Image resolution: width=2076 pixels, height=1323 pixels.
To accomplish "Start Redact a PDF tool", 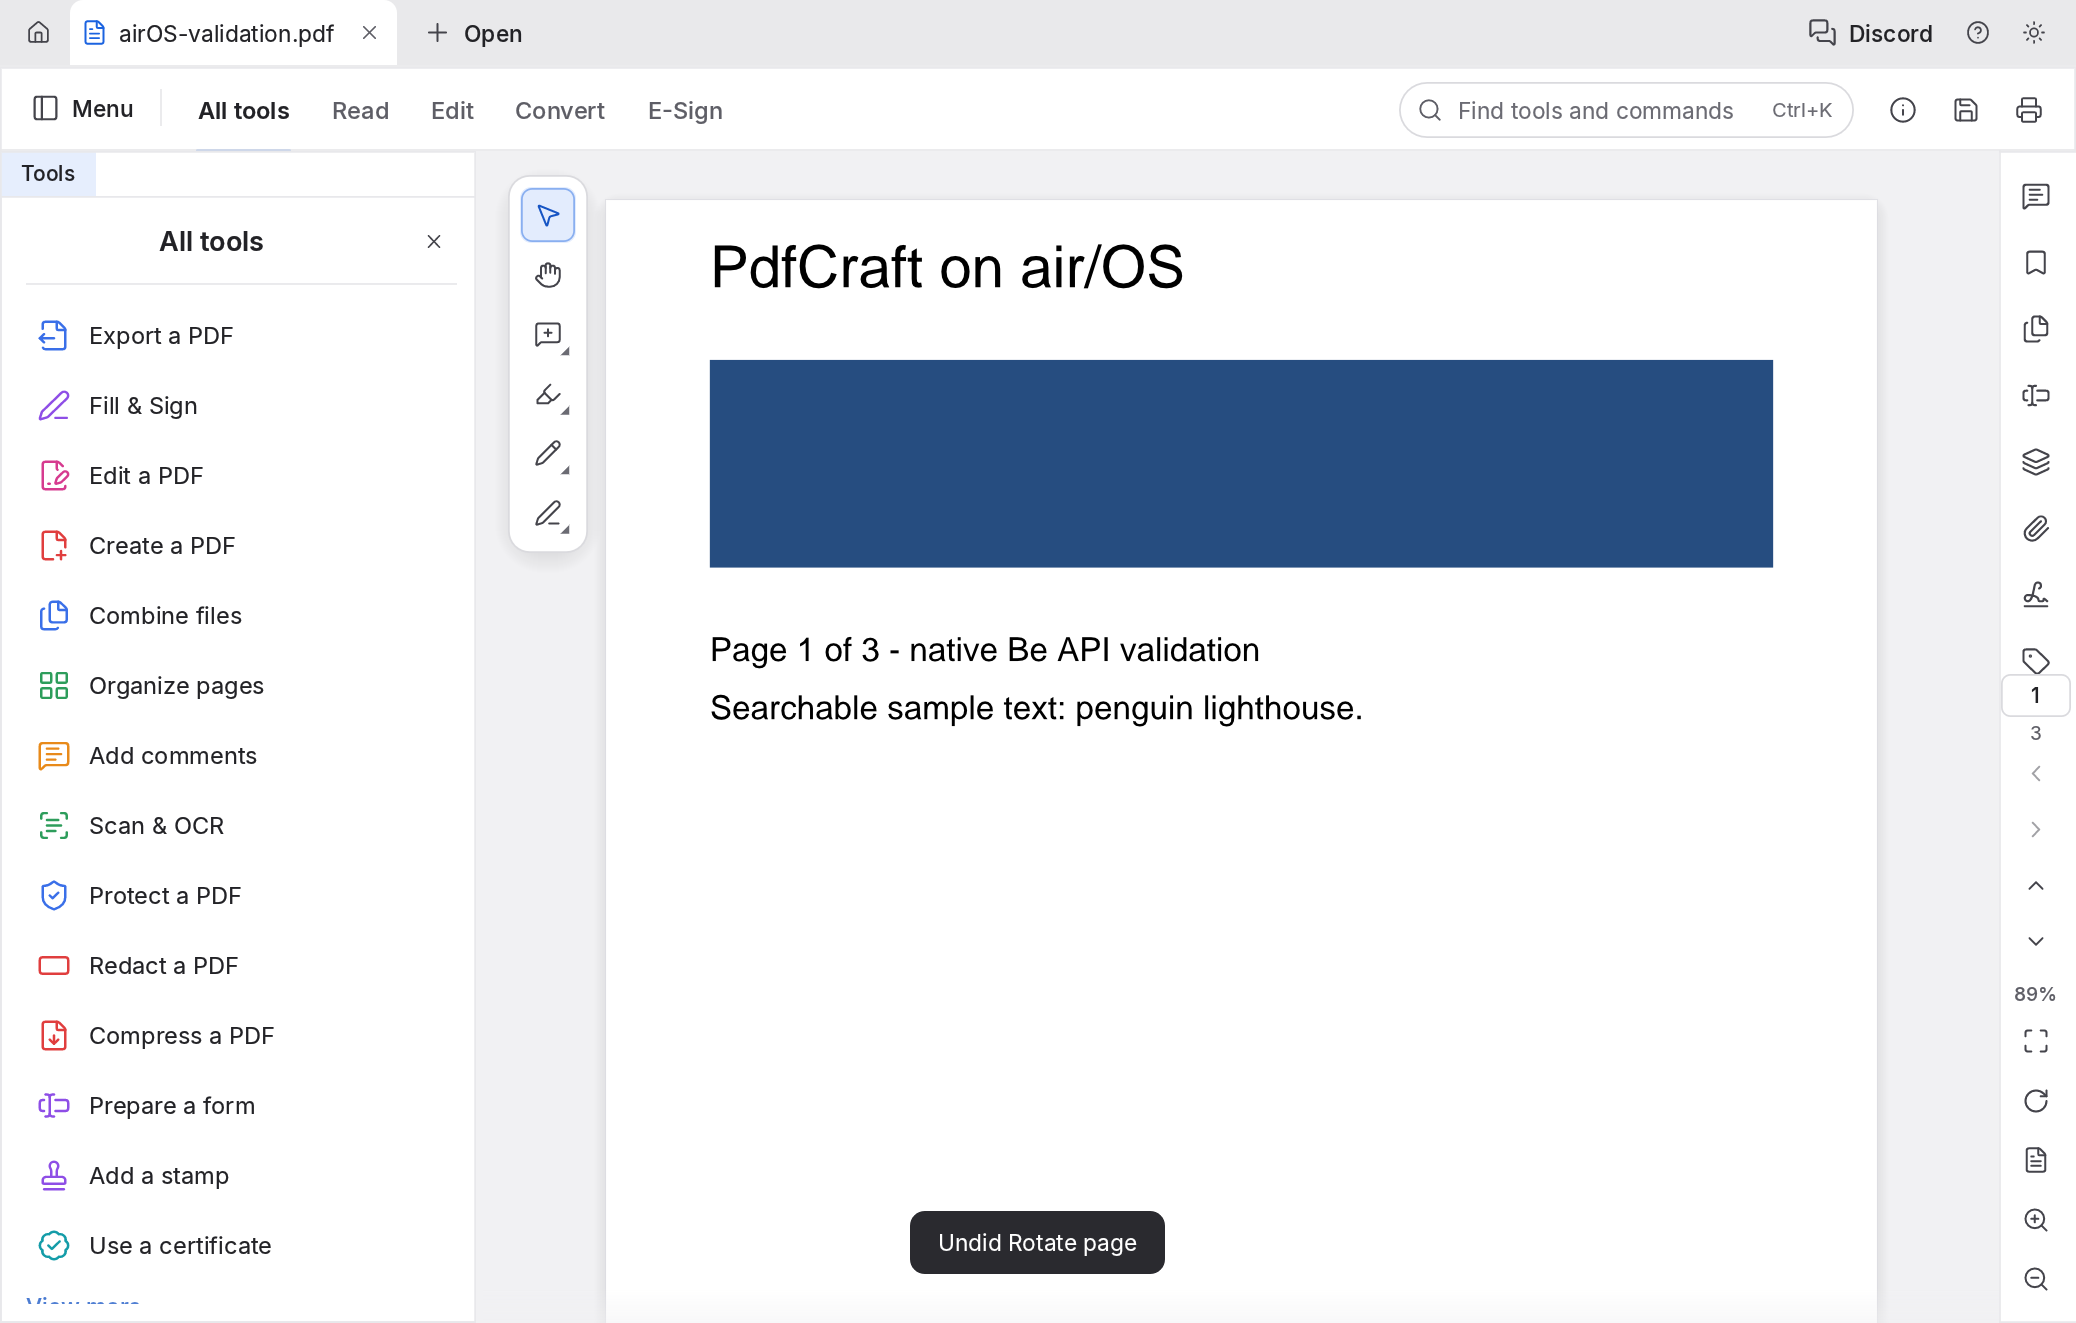I will pyautogui.click(x=241, y=966).
